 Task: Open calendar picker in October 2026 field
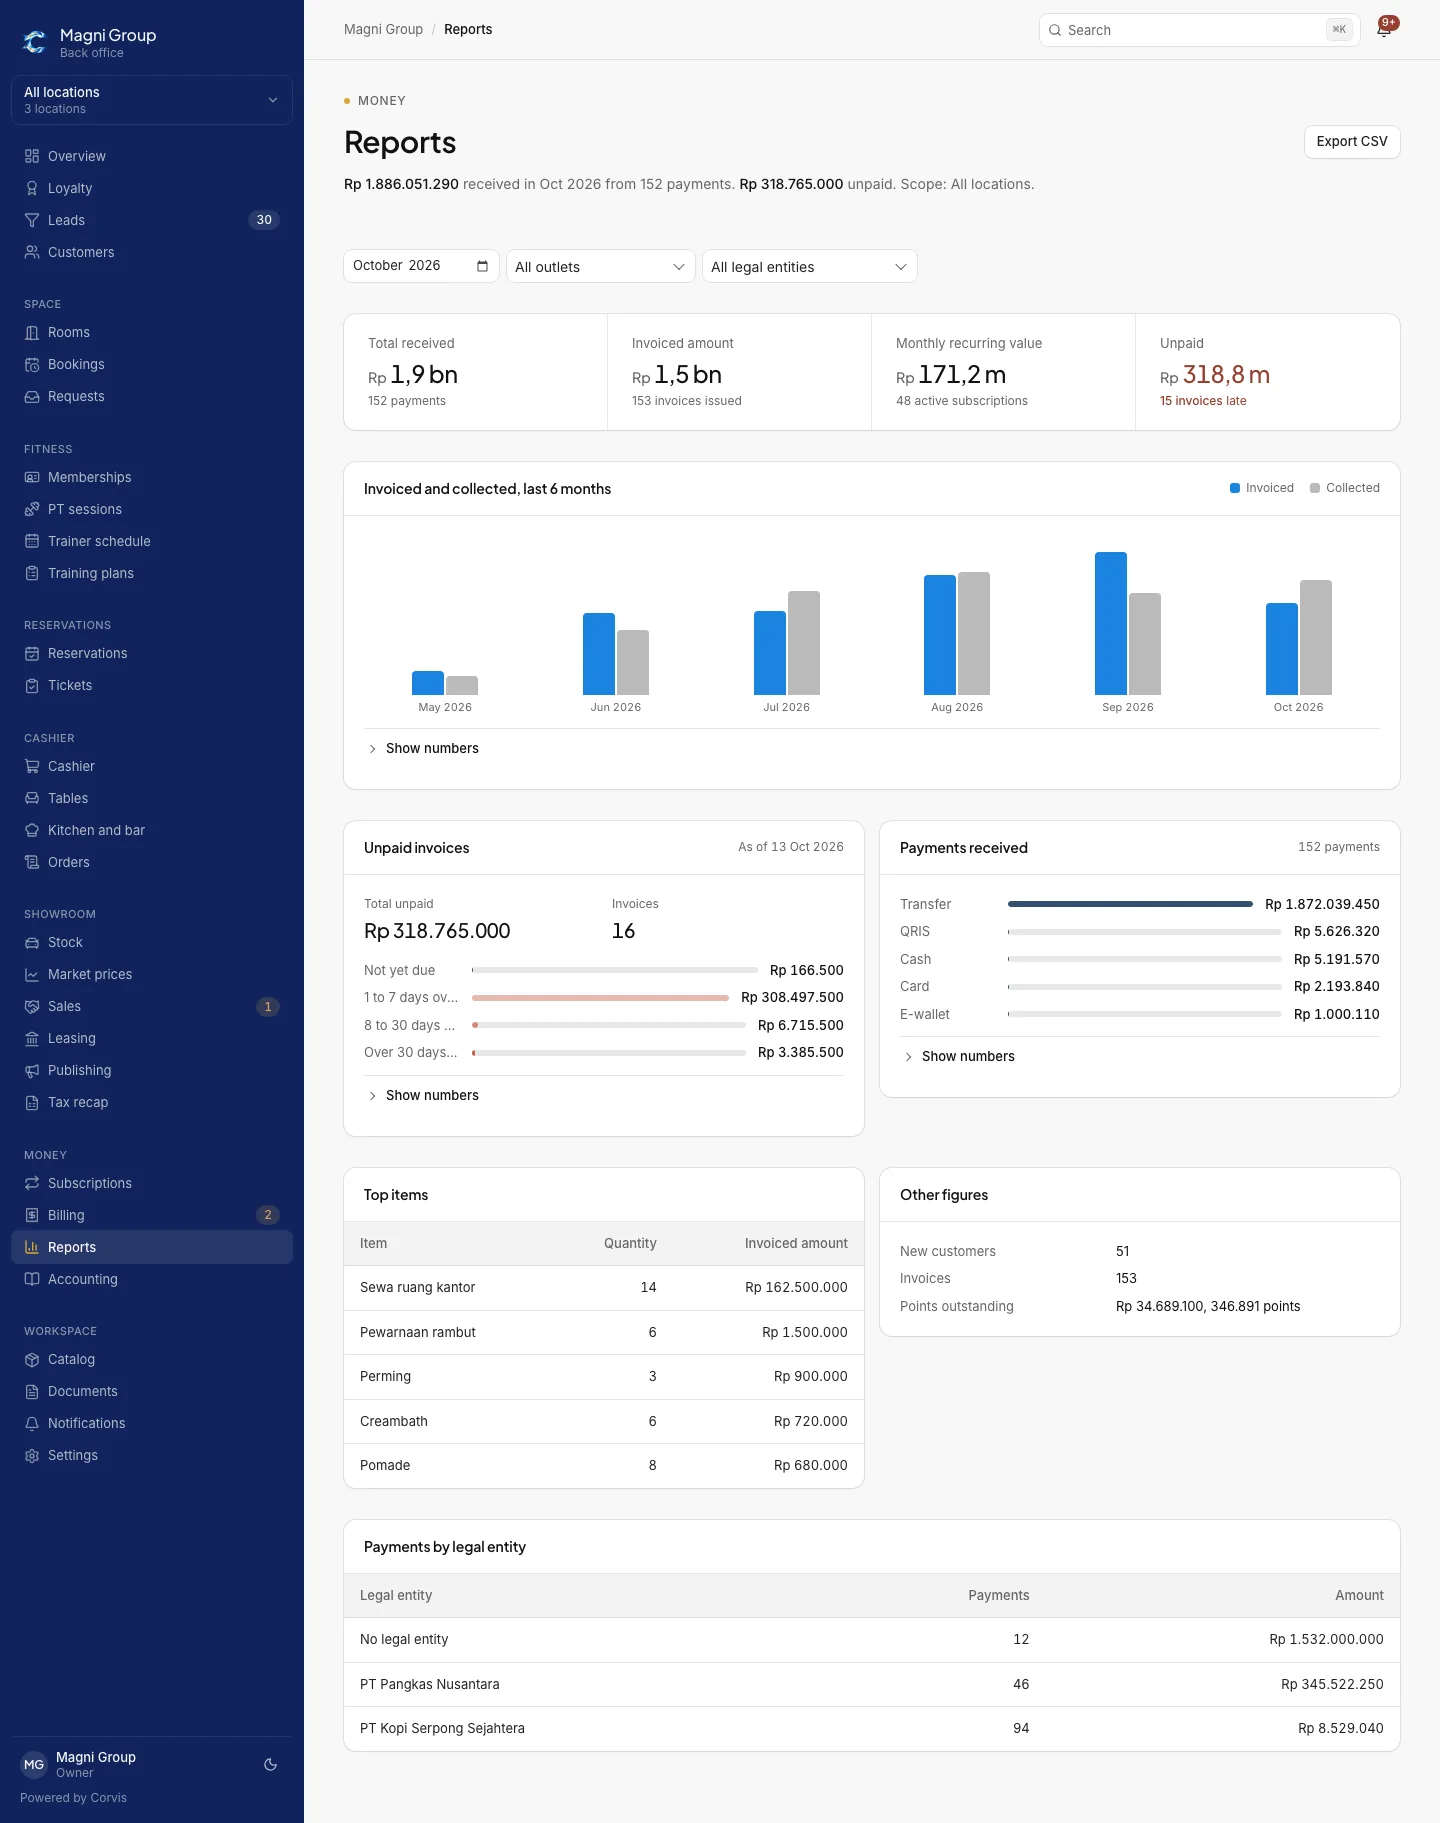(482, 266)
